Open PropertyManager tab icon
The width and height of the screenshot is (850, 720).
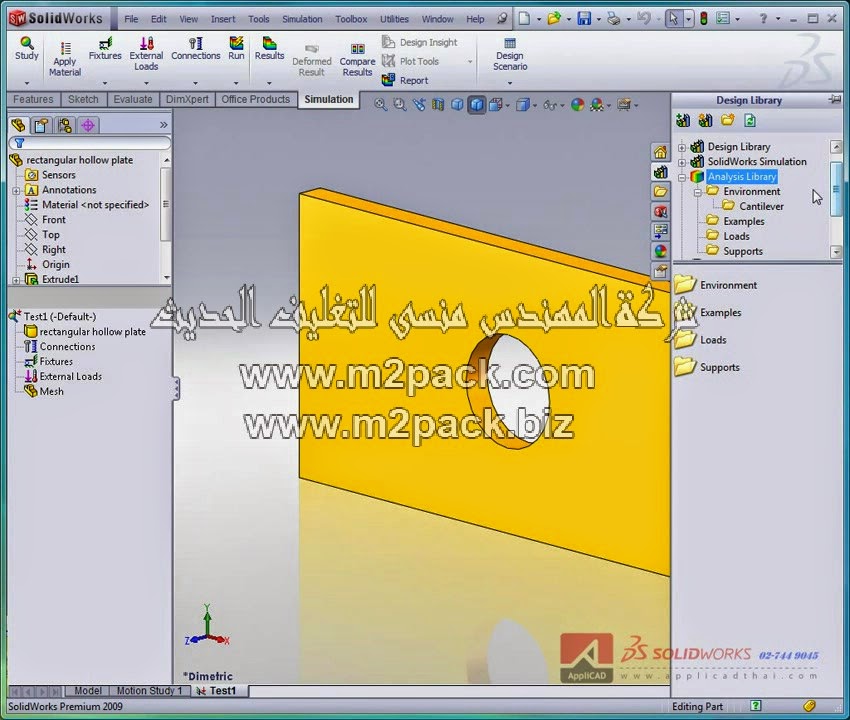(x=41, y=126)
